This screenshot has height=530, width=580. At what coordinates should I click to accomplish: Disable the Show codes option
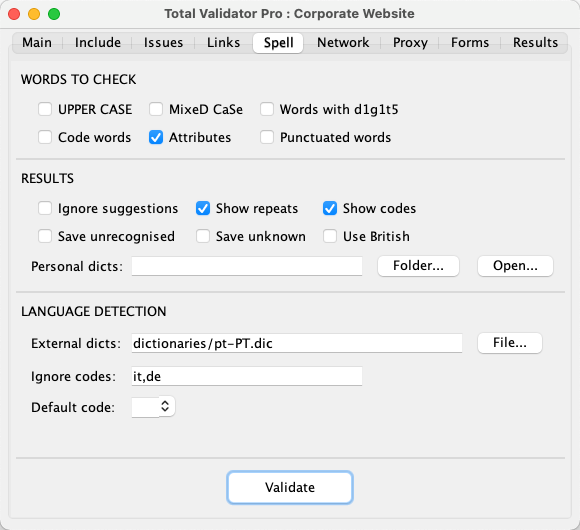tap(330, 208)
